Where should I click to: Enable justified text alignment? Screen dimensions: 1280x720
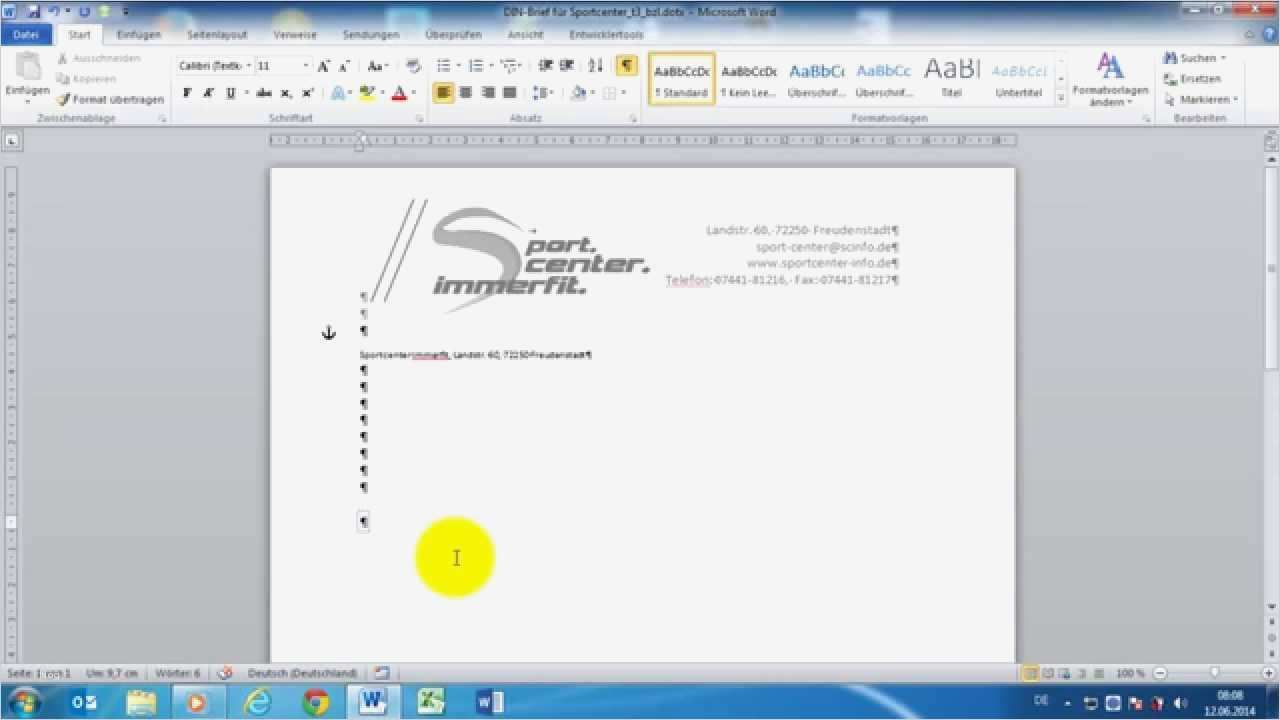[510, 92]
